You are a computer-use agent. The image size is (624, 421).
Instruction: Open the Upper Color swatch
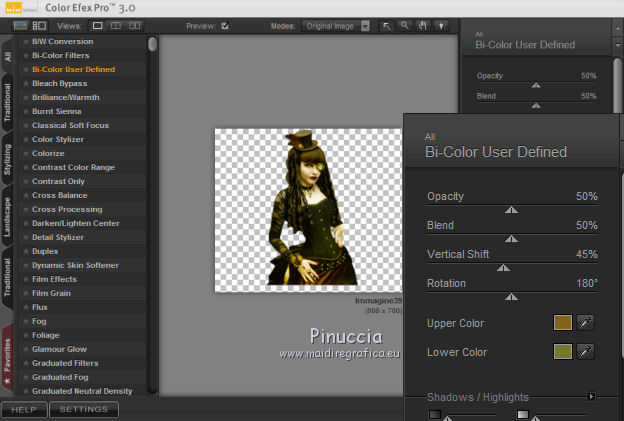[x=564, y=323]
